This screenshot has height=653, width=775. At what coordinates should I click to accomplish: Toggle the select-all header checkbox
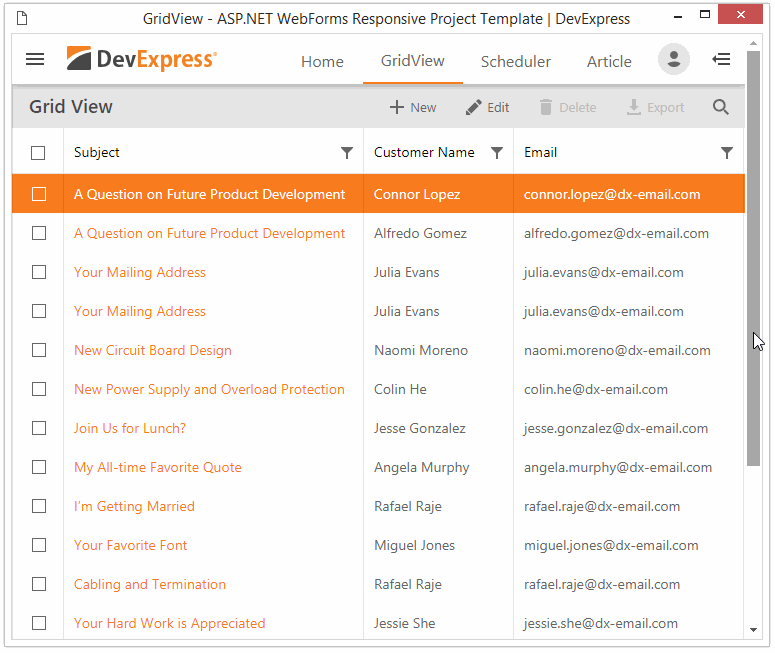[x=38, y=153]
